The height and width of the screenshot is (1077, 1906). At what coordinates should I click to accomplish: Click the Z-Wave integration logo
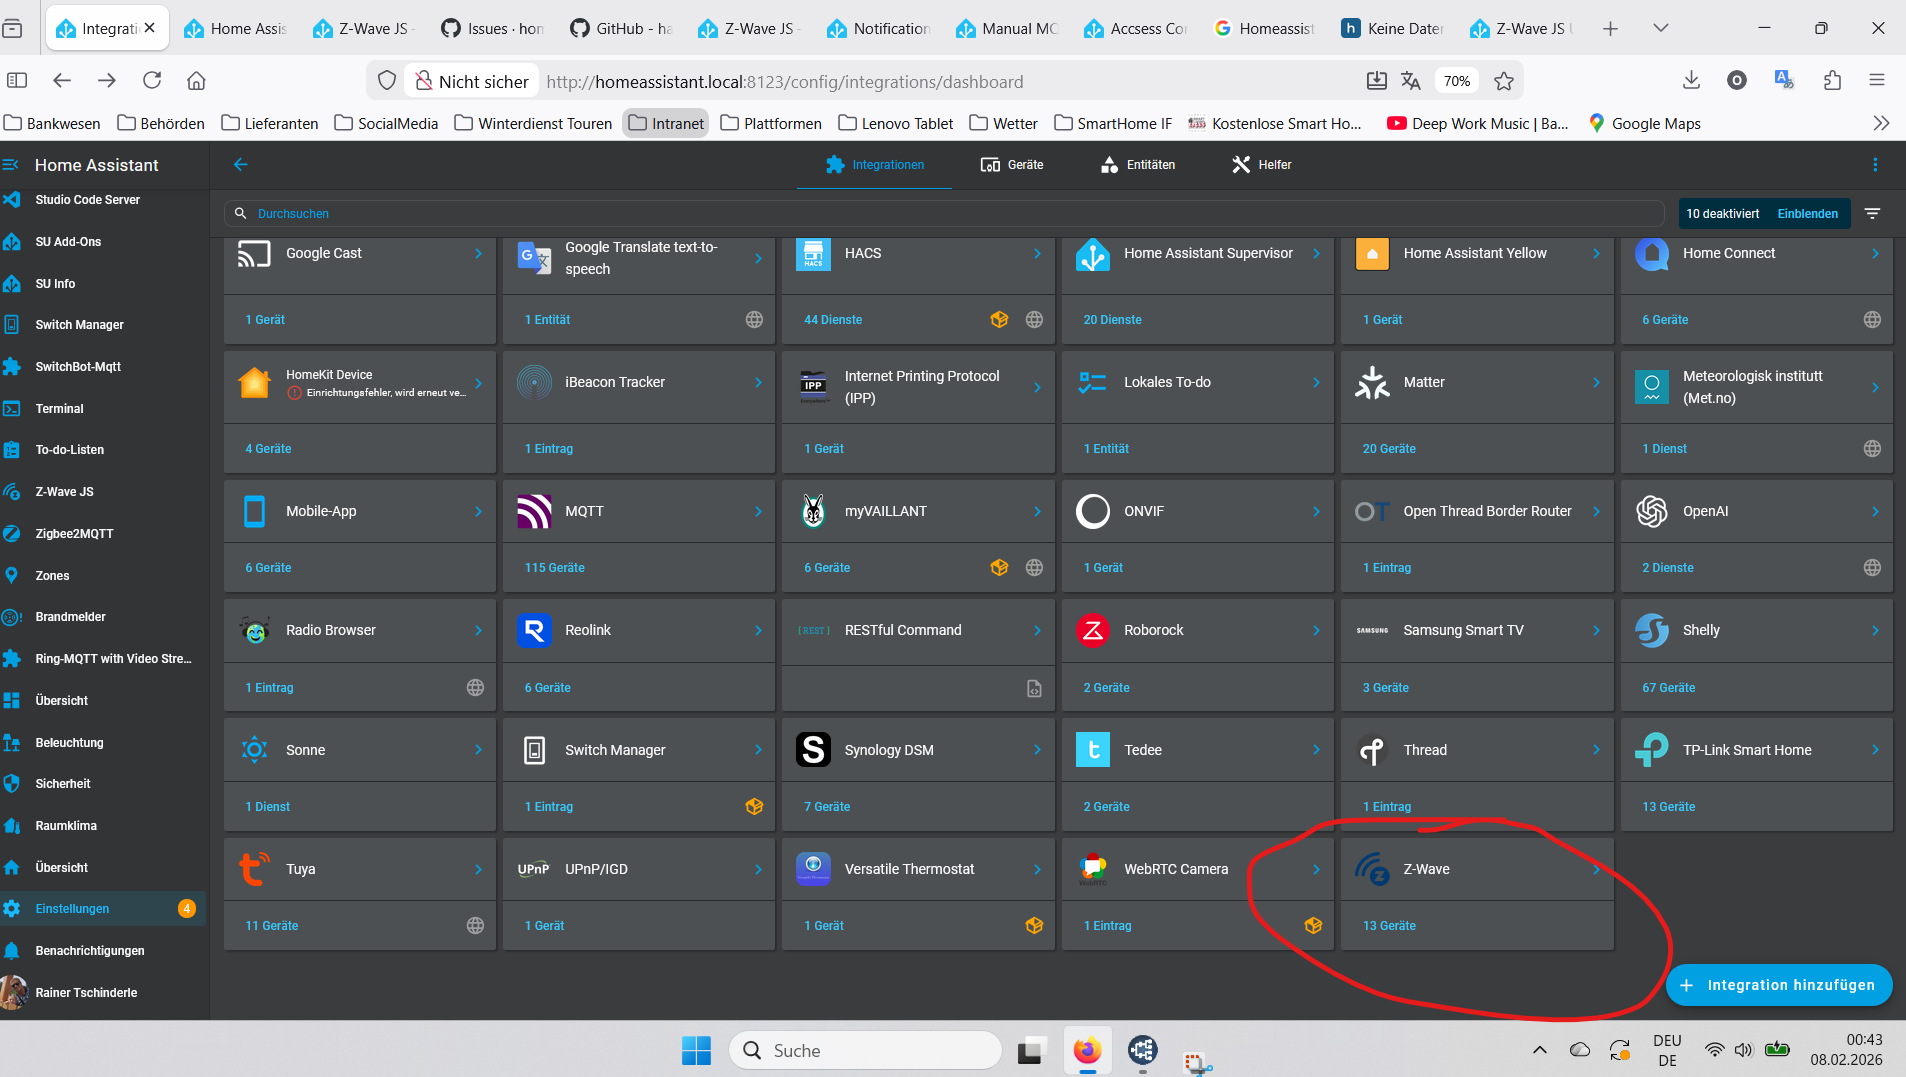click(x=1372, y=869)
